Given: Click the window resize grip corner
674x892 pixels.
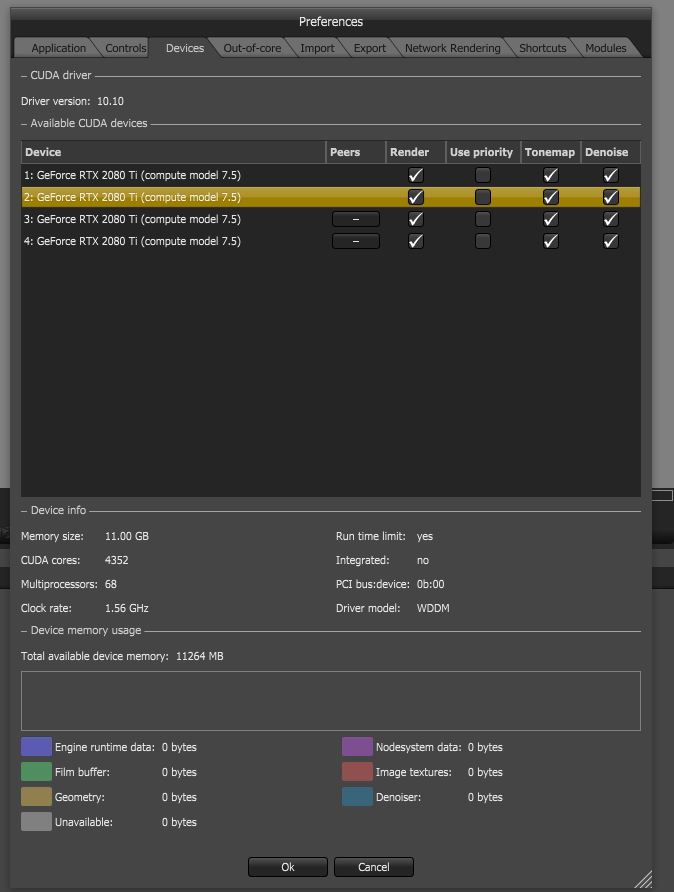Looking at the screenshot, I should (644, 879).
